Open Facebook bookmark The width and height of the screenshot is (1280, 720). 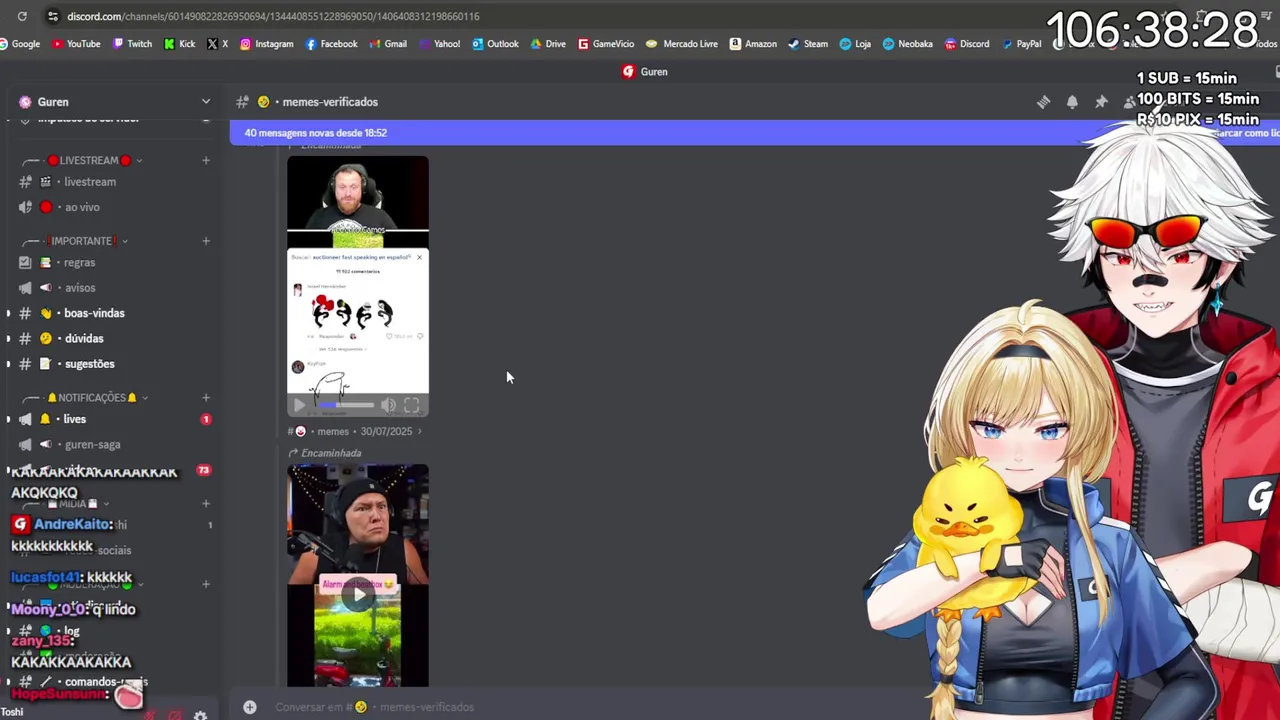[331, 44]
